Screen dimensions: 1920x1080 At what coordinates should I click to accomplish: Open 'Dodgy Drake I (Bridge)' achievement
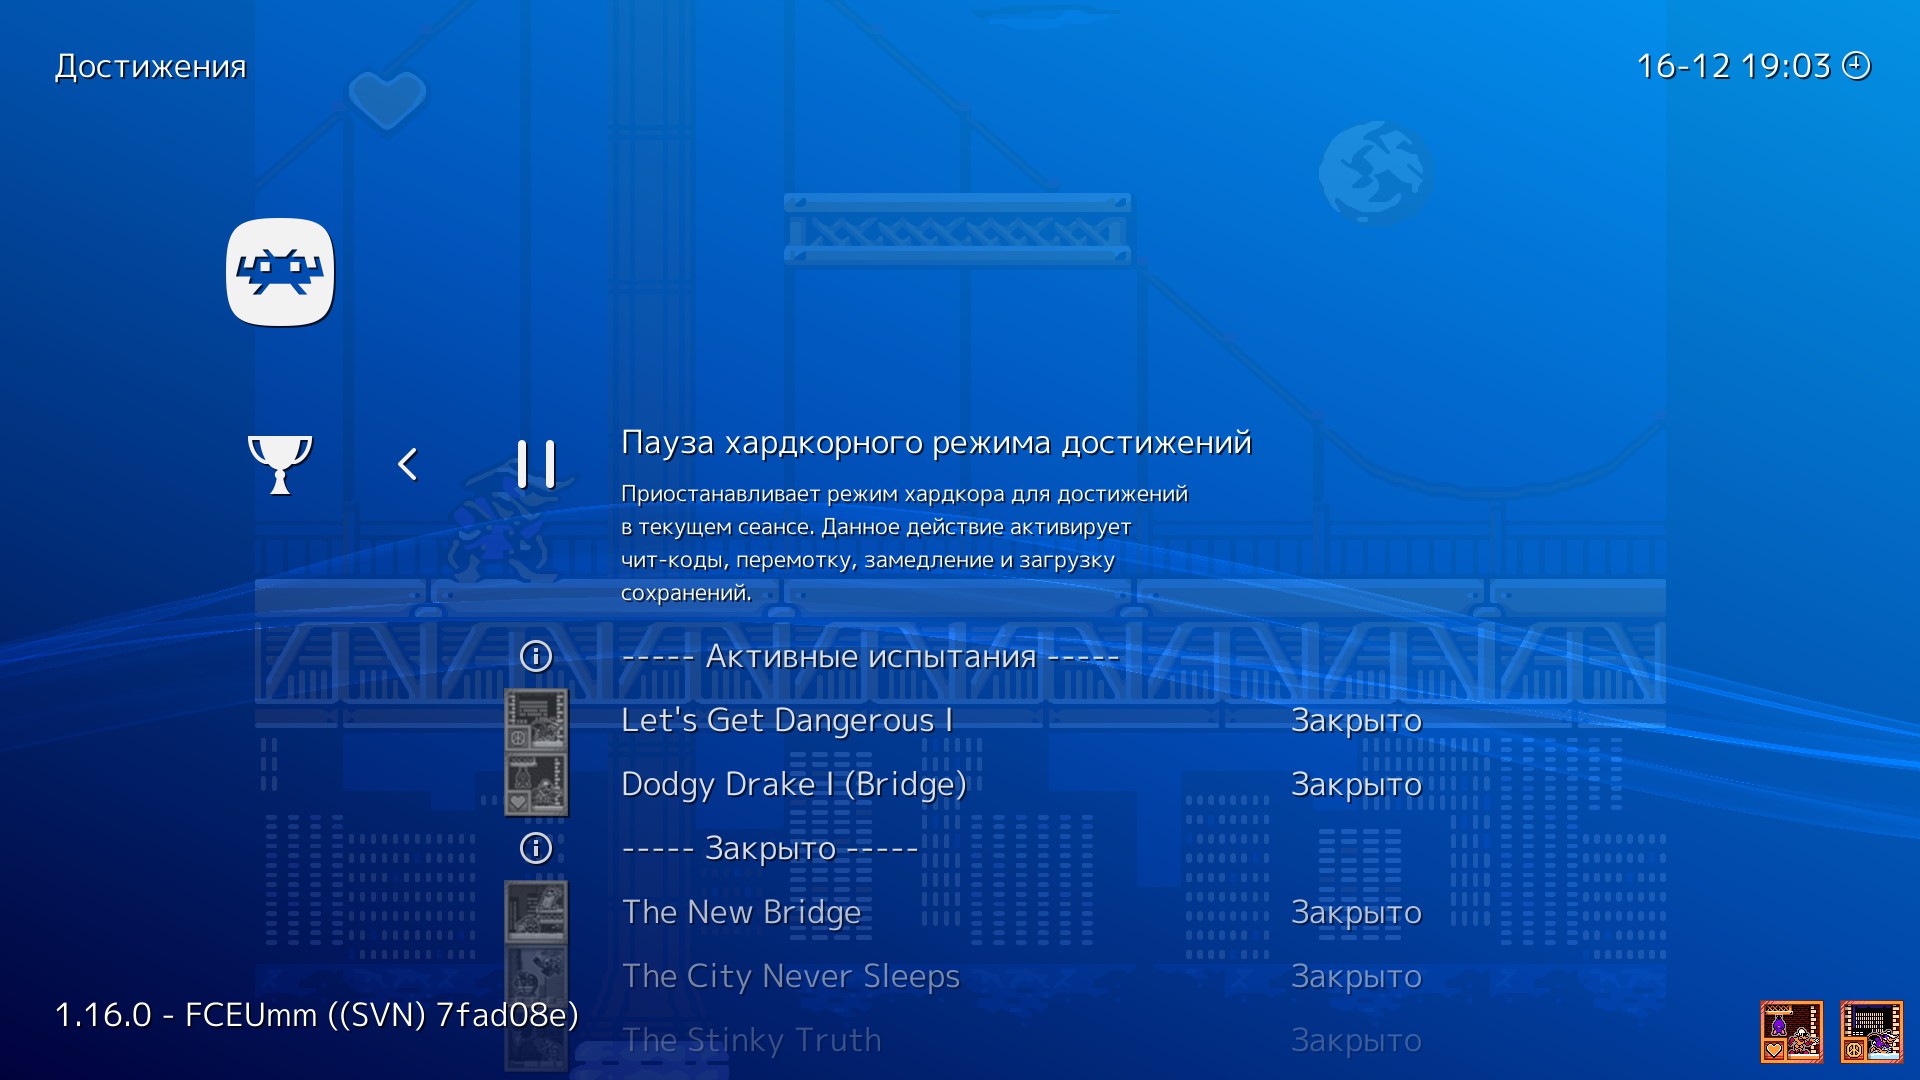point(794,784)
